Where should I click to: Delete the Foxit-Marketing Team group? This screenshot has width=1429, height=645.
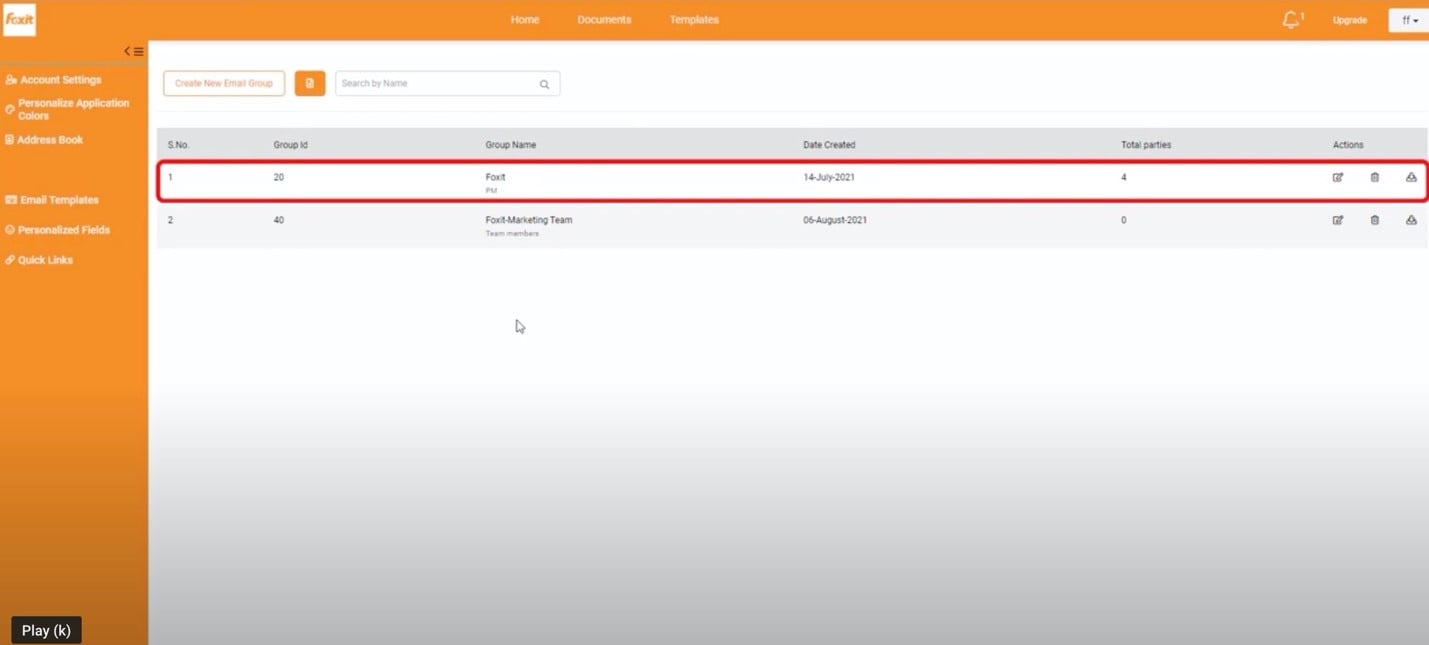click(1375, 220)
